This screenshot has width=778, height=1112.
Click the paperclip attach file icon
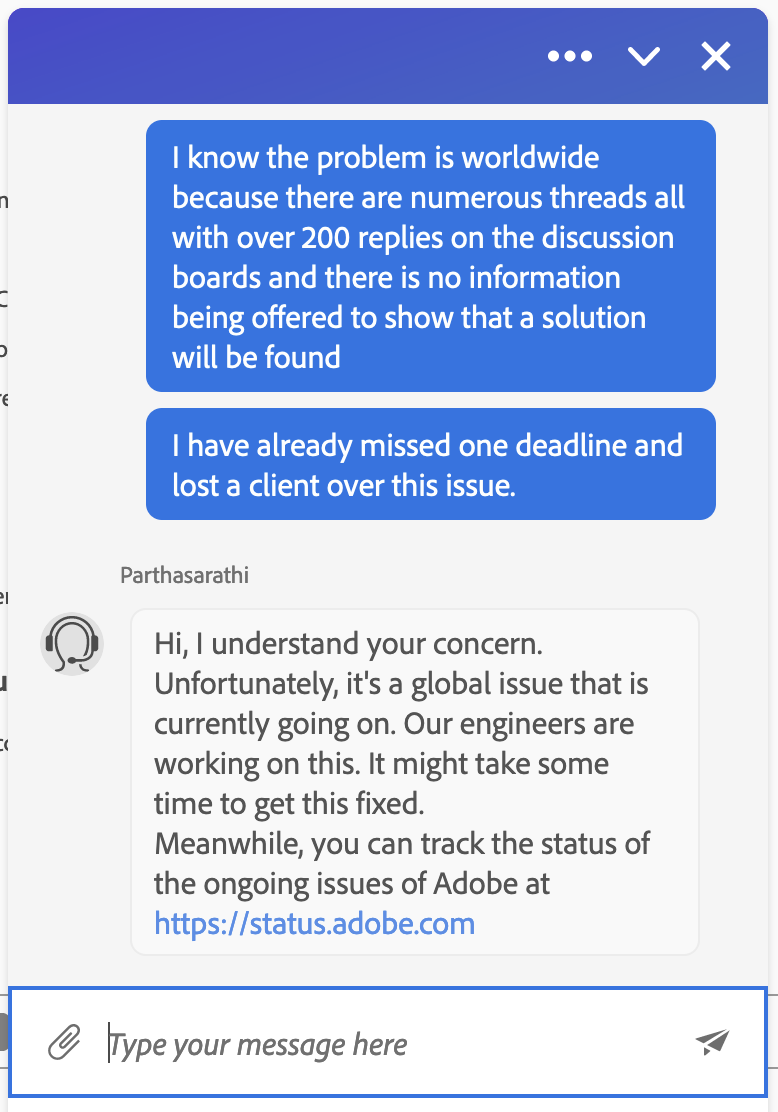pyautogui.click(x=64, y=1043)
